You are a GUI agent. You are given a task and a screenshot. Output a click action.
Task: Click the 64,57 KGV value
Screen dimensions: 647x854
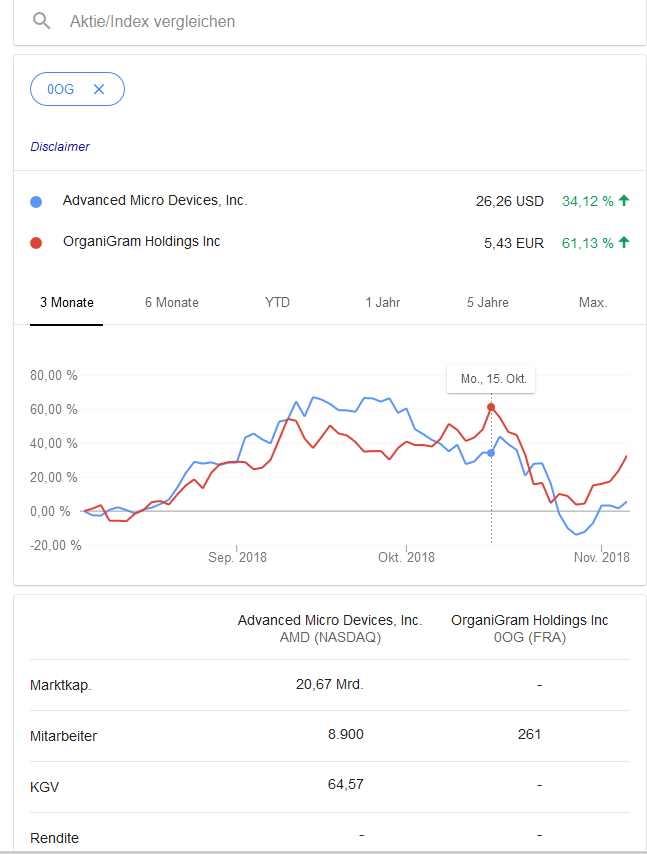346,784
